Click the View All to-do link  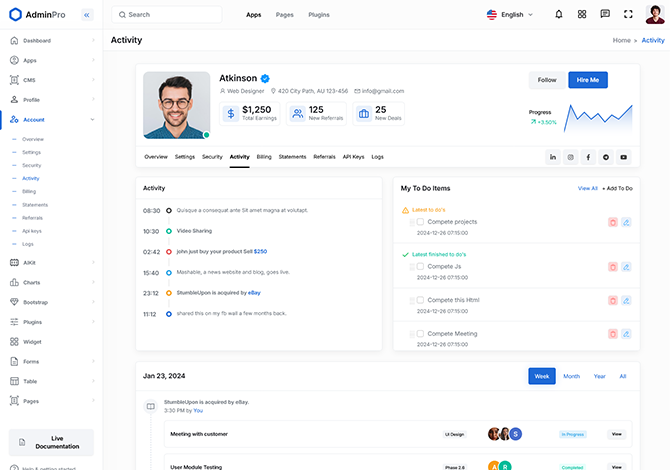click(x=587, y=188)
